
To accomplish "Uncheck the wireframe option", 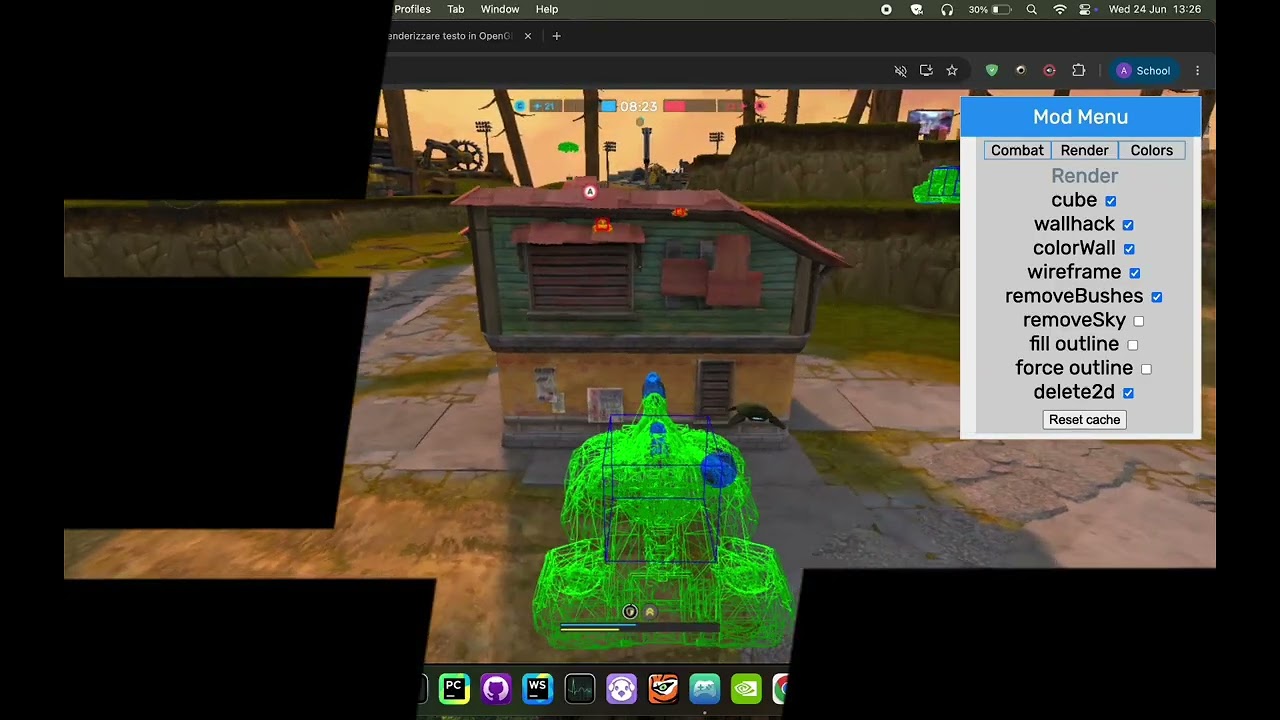I will [1135, 273].
